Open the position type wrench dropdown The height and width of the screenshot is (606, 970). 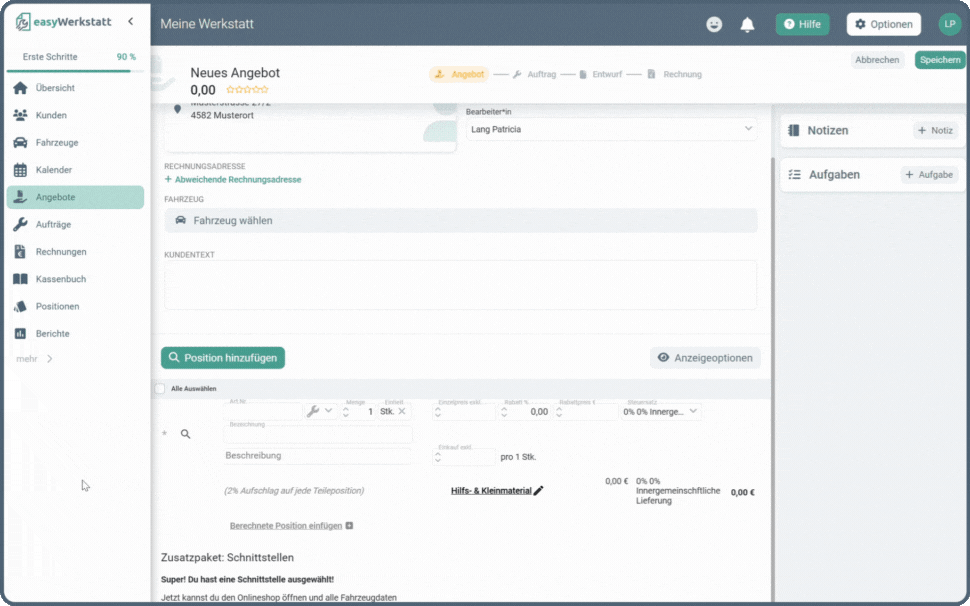coord(319,411)
